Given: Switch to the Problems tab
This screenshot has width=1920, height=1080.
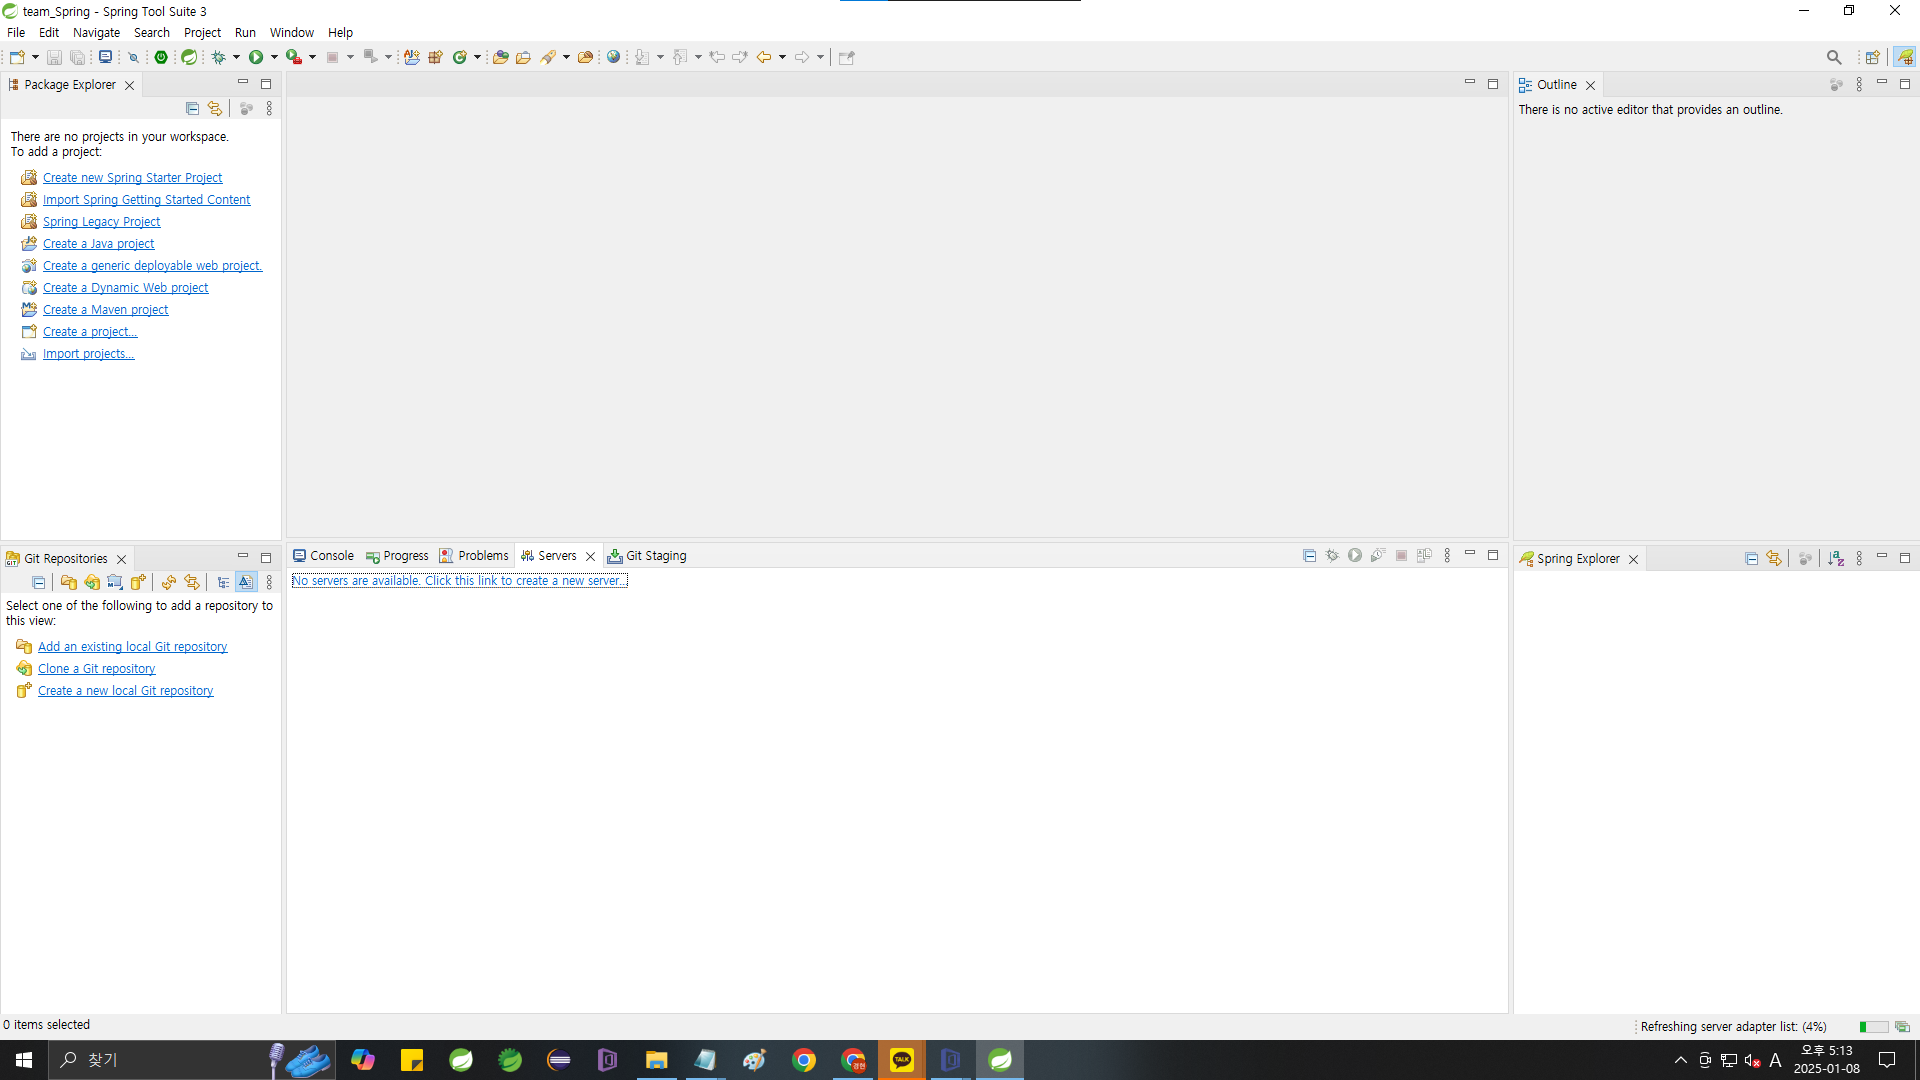Looking at the screenshot, I should click(474, 556).
